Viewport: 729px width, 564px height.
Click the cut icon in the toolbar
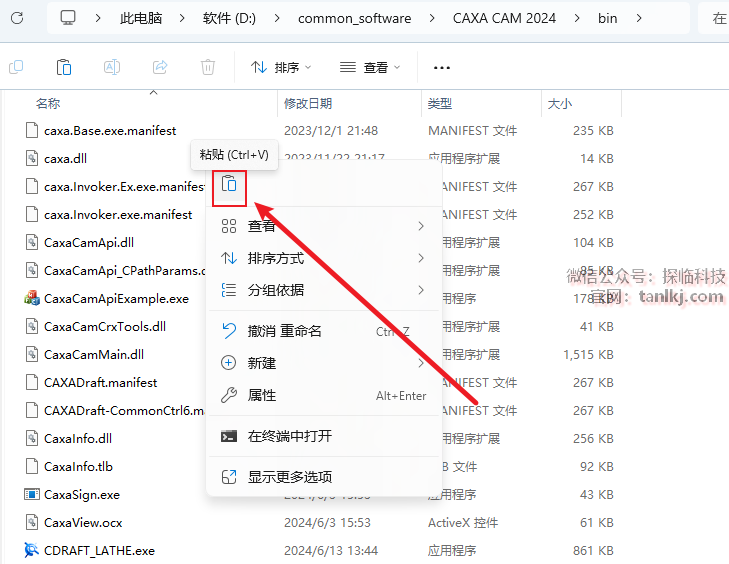[x=16, y=67]
